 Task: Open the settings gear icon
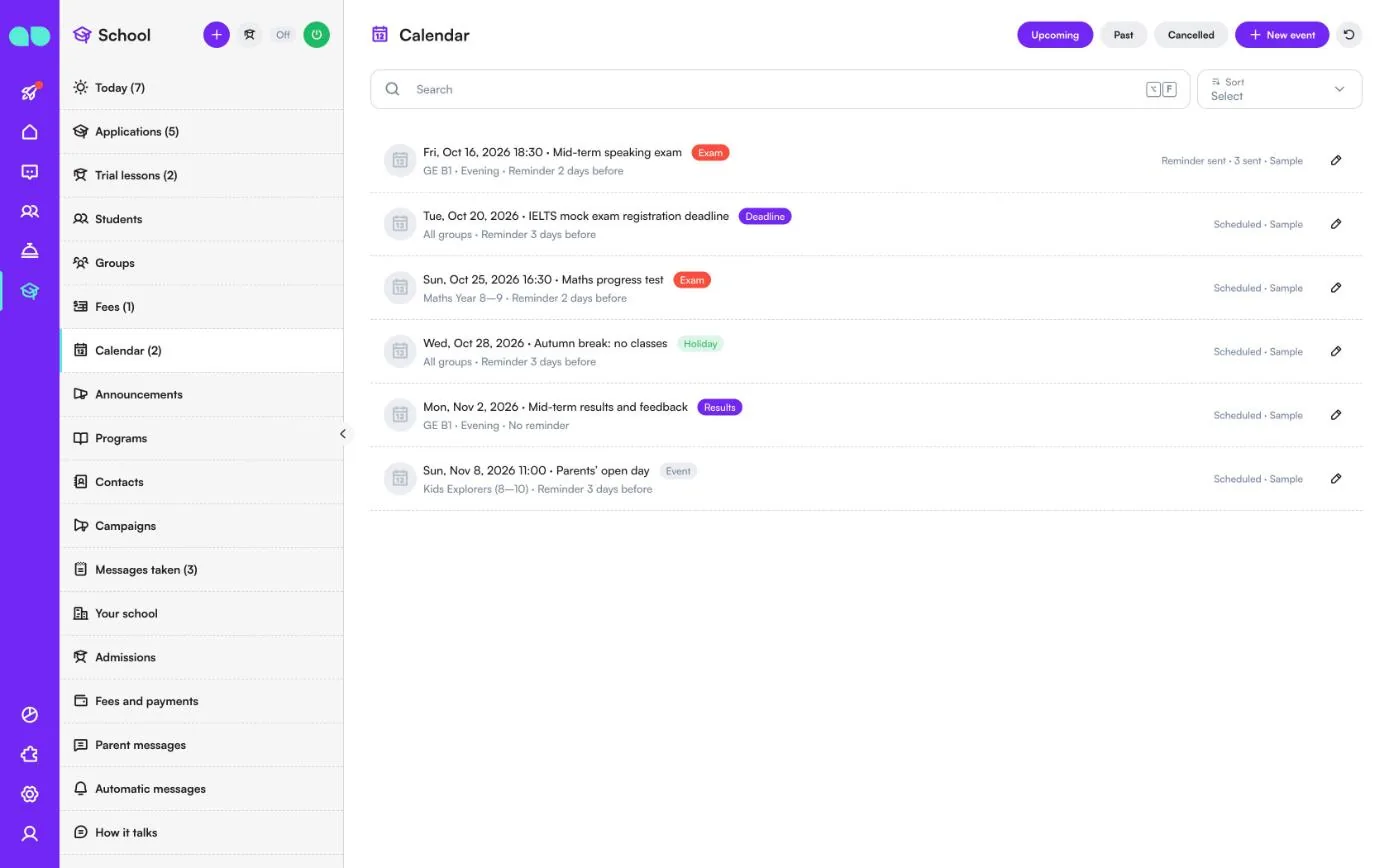pyautogui.click(x=30, y=794)
